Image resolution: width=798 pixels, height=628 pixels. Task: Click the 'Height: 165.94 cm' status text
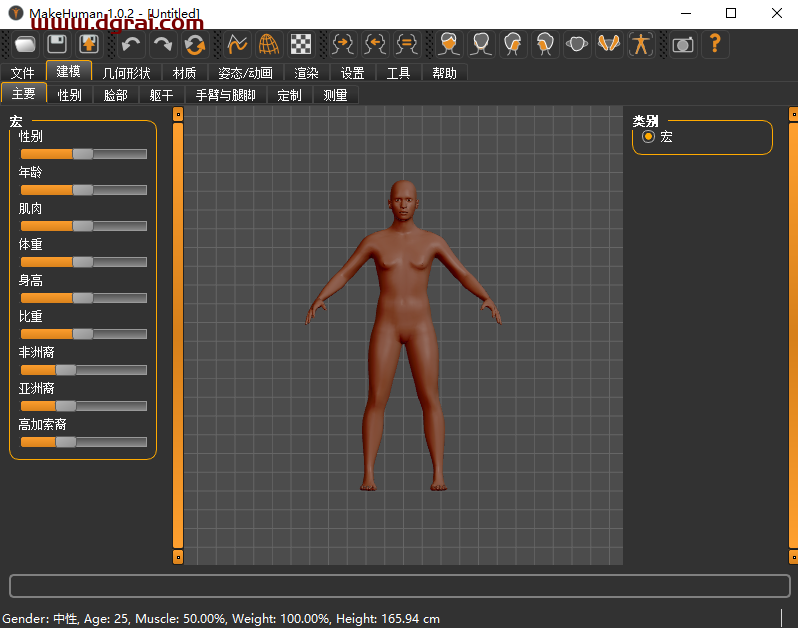tap(388, 619)
